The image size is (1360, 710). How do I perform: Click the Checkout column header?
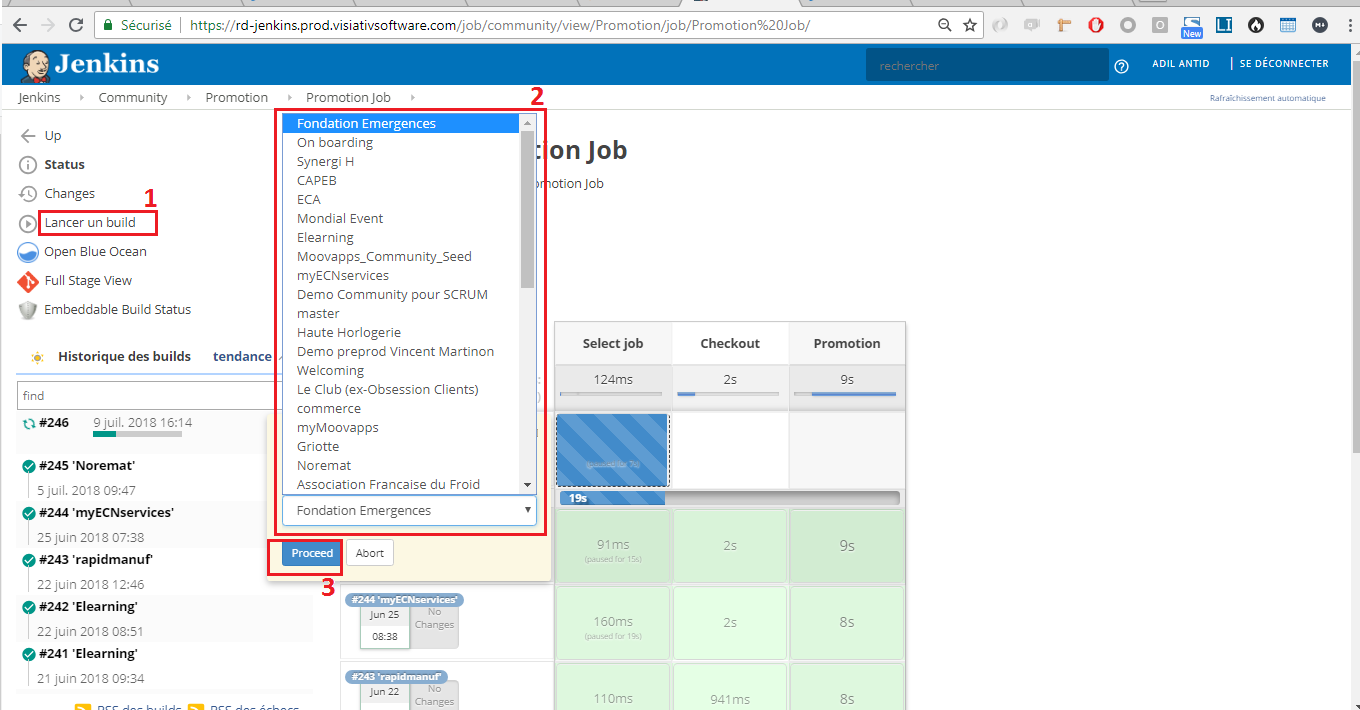[730, 344]
